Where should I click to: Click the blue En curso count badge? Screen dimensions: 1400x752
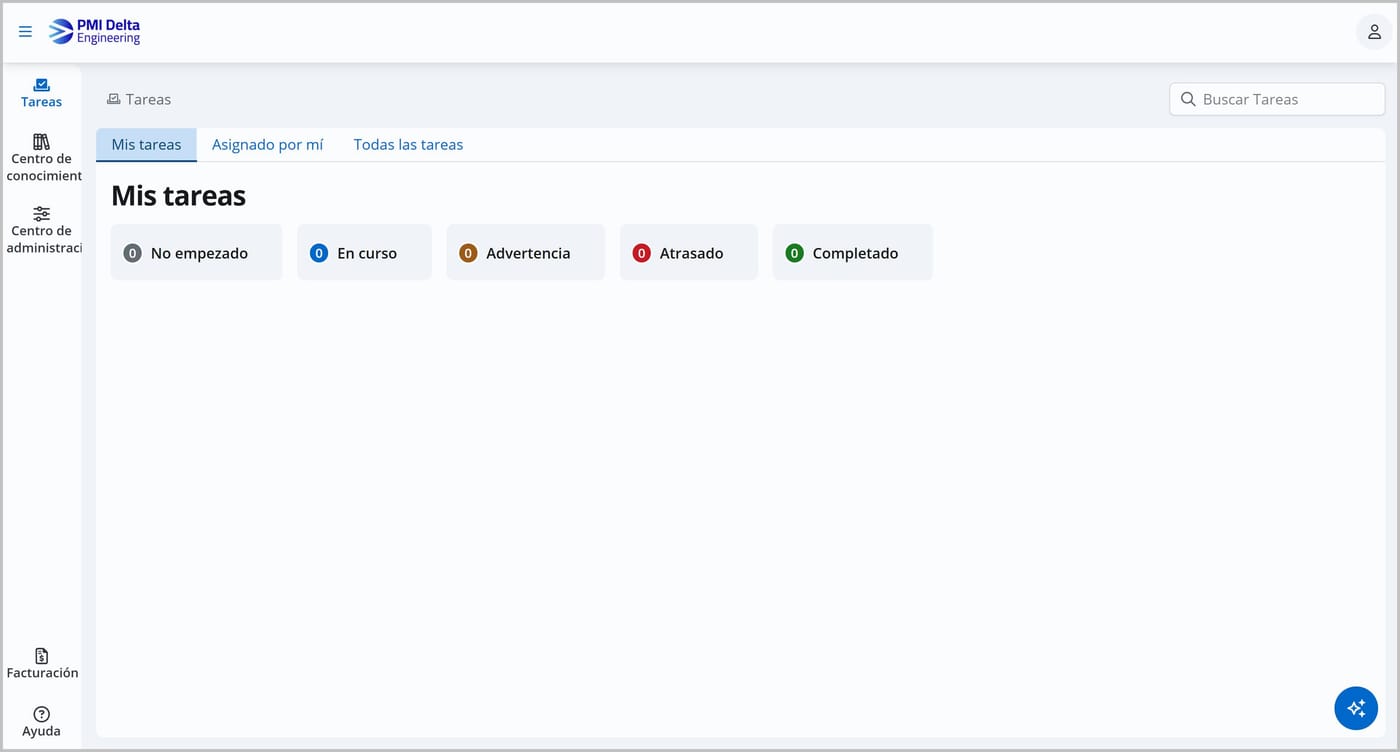coord(319,253)
